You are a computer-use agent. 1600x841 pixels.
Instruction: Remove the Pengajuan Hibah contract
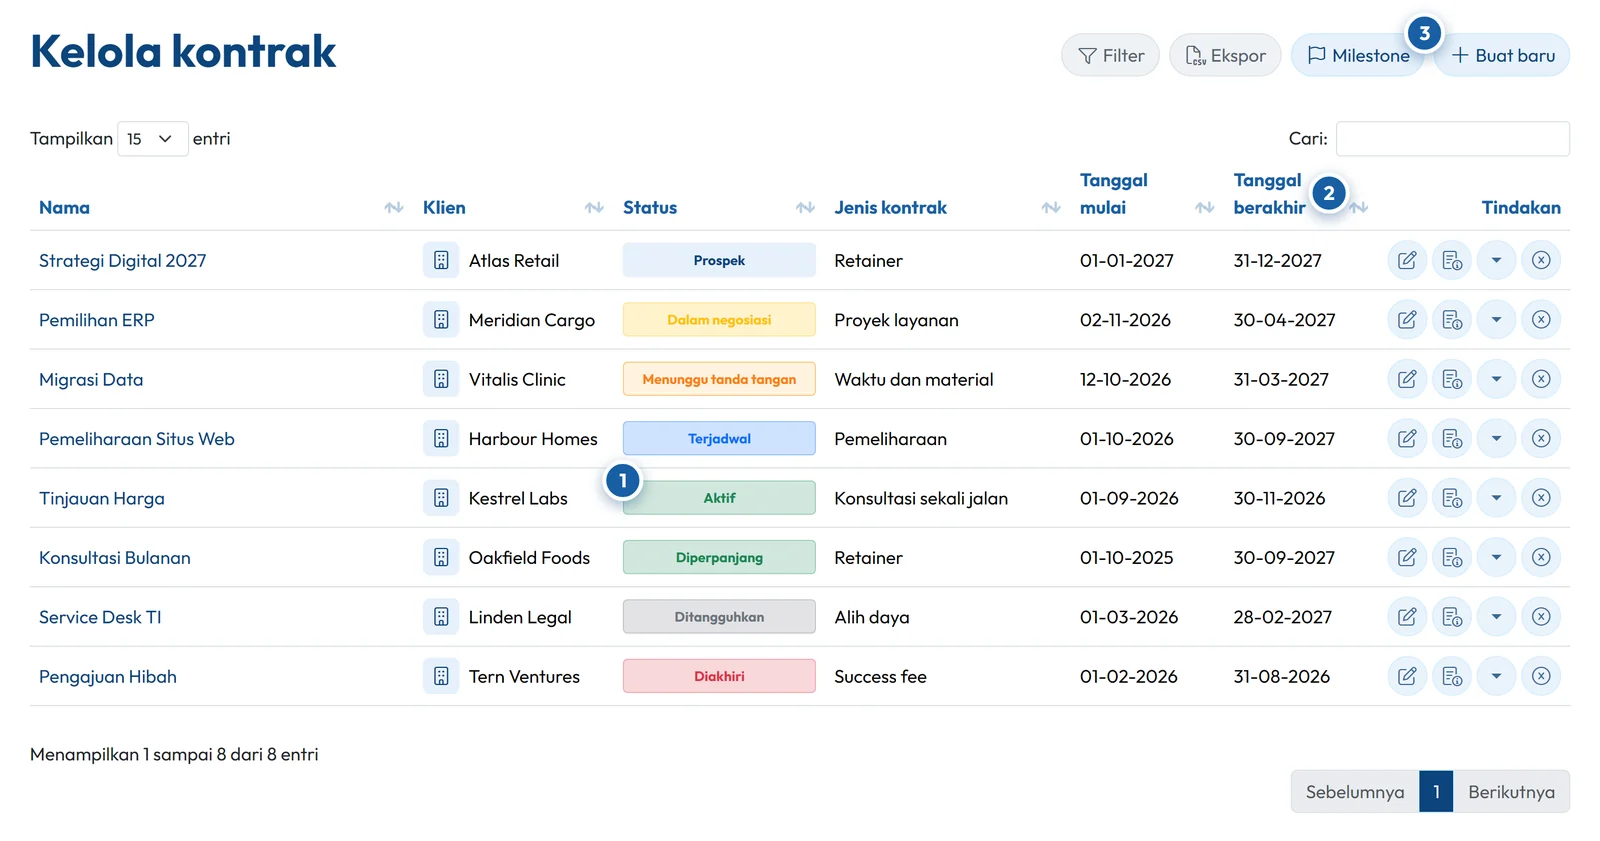(1541, 676)
